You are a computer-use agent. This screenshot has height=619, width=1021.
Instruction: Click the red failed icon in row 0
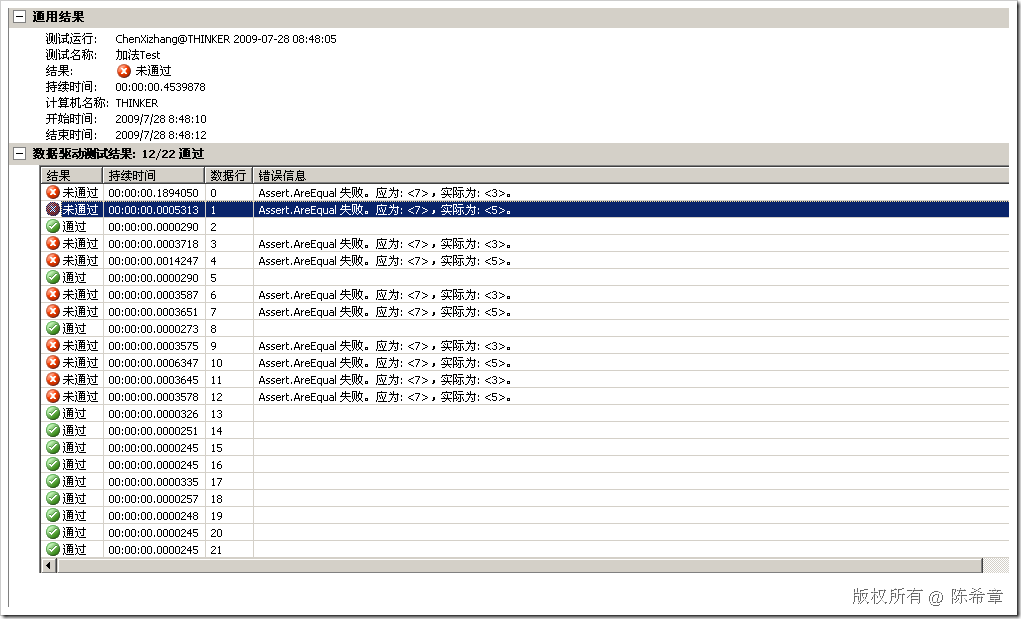53,192
